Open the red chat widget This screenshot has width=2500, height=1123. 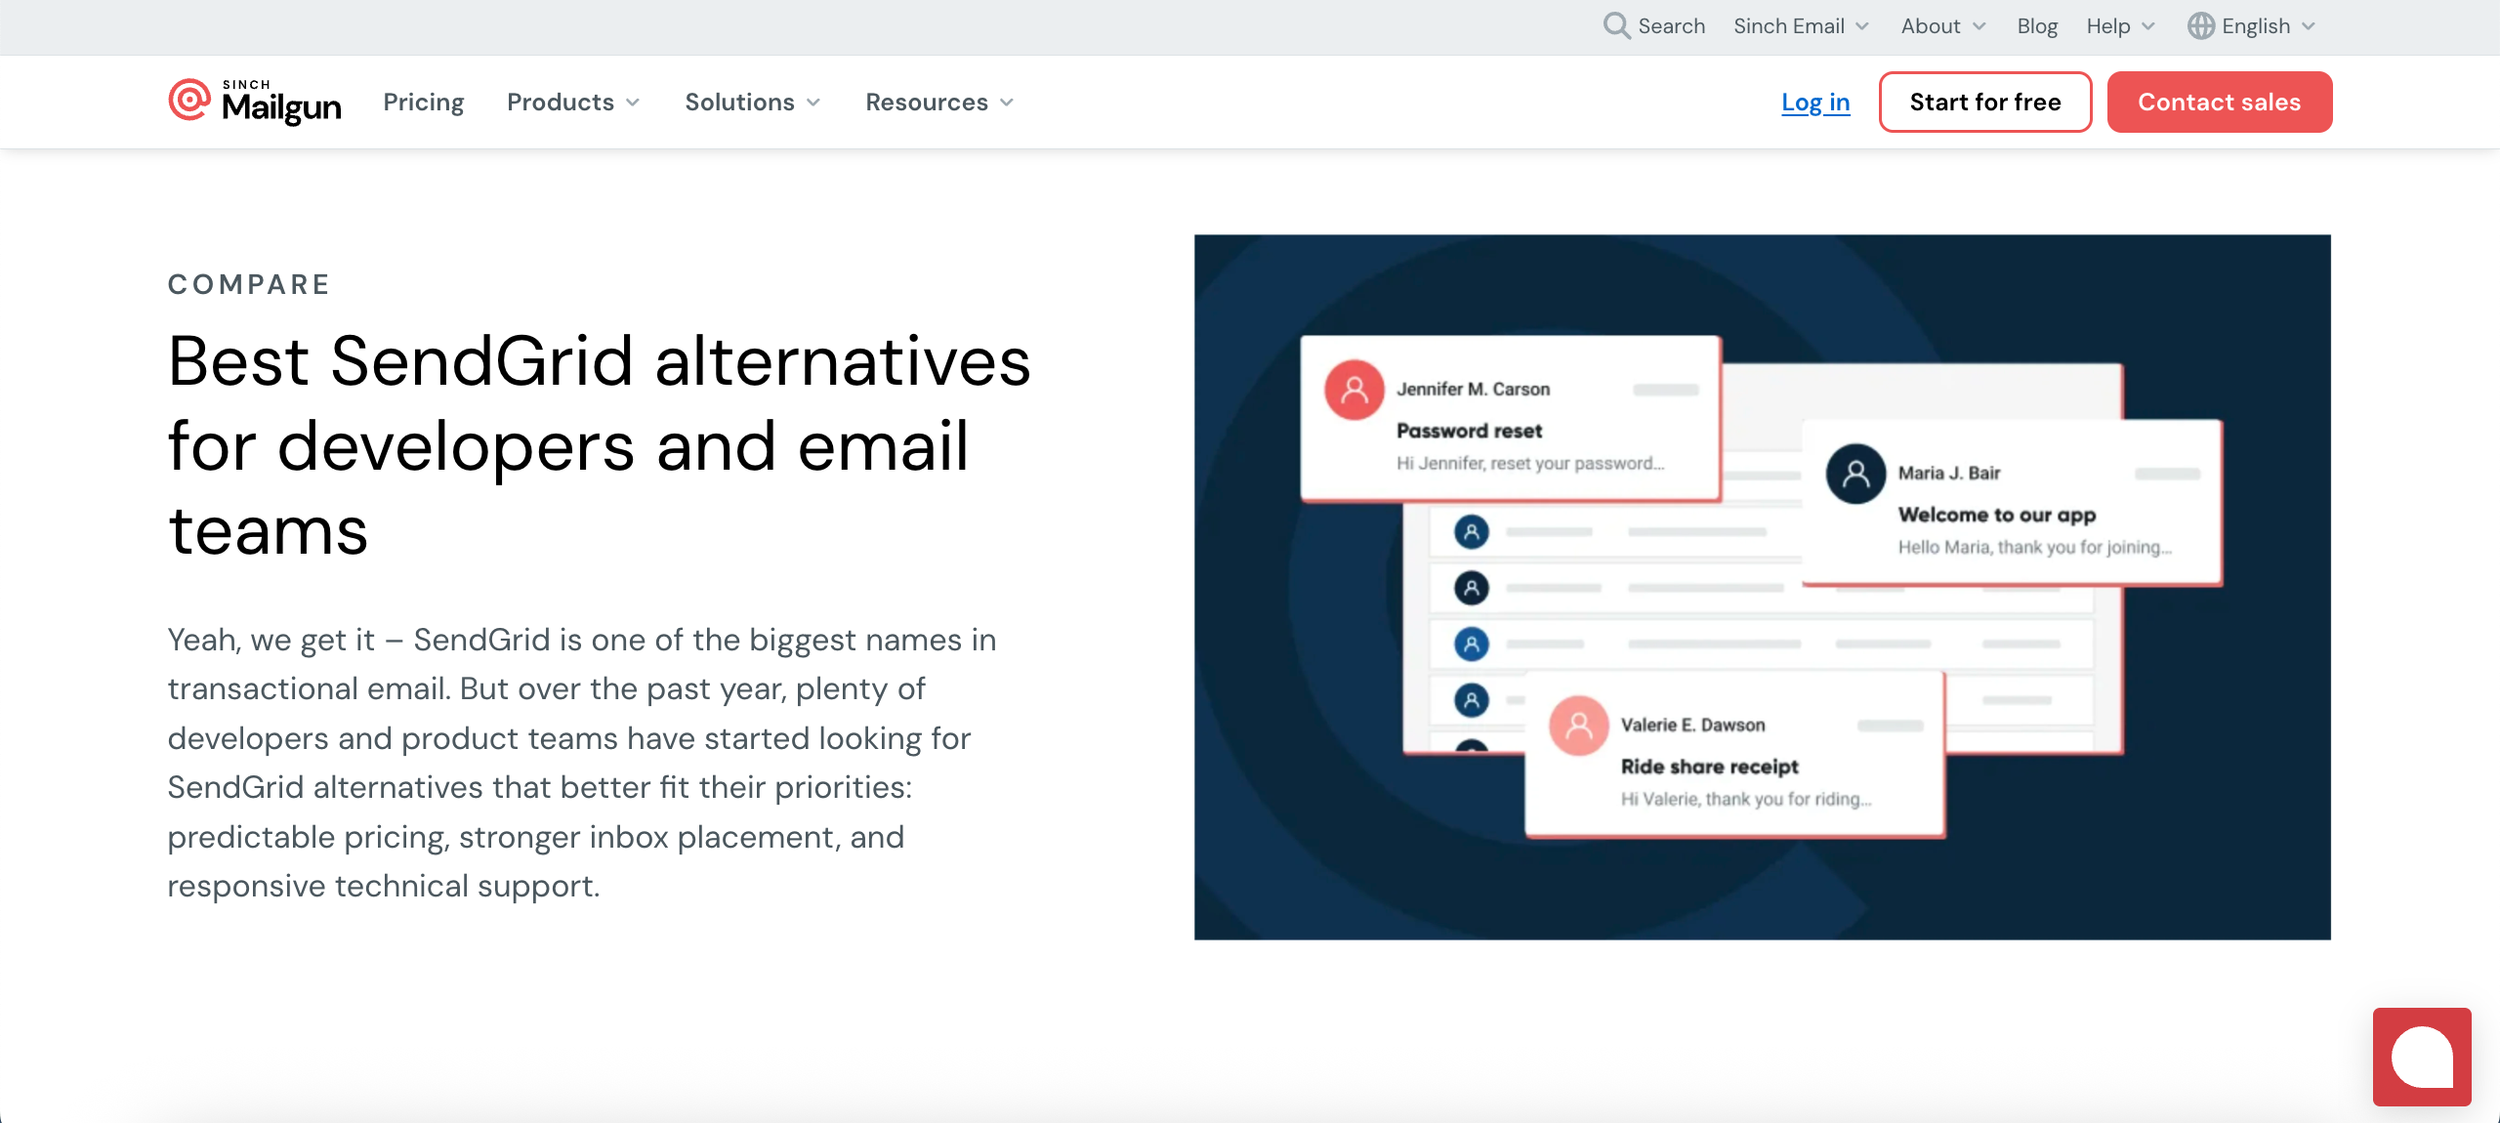(2421, 1056)
